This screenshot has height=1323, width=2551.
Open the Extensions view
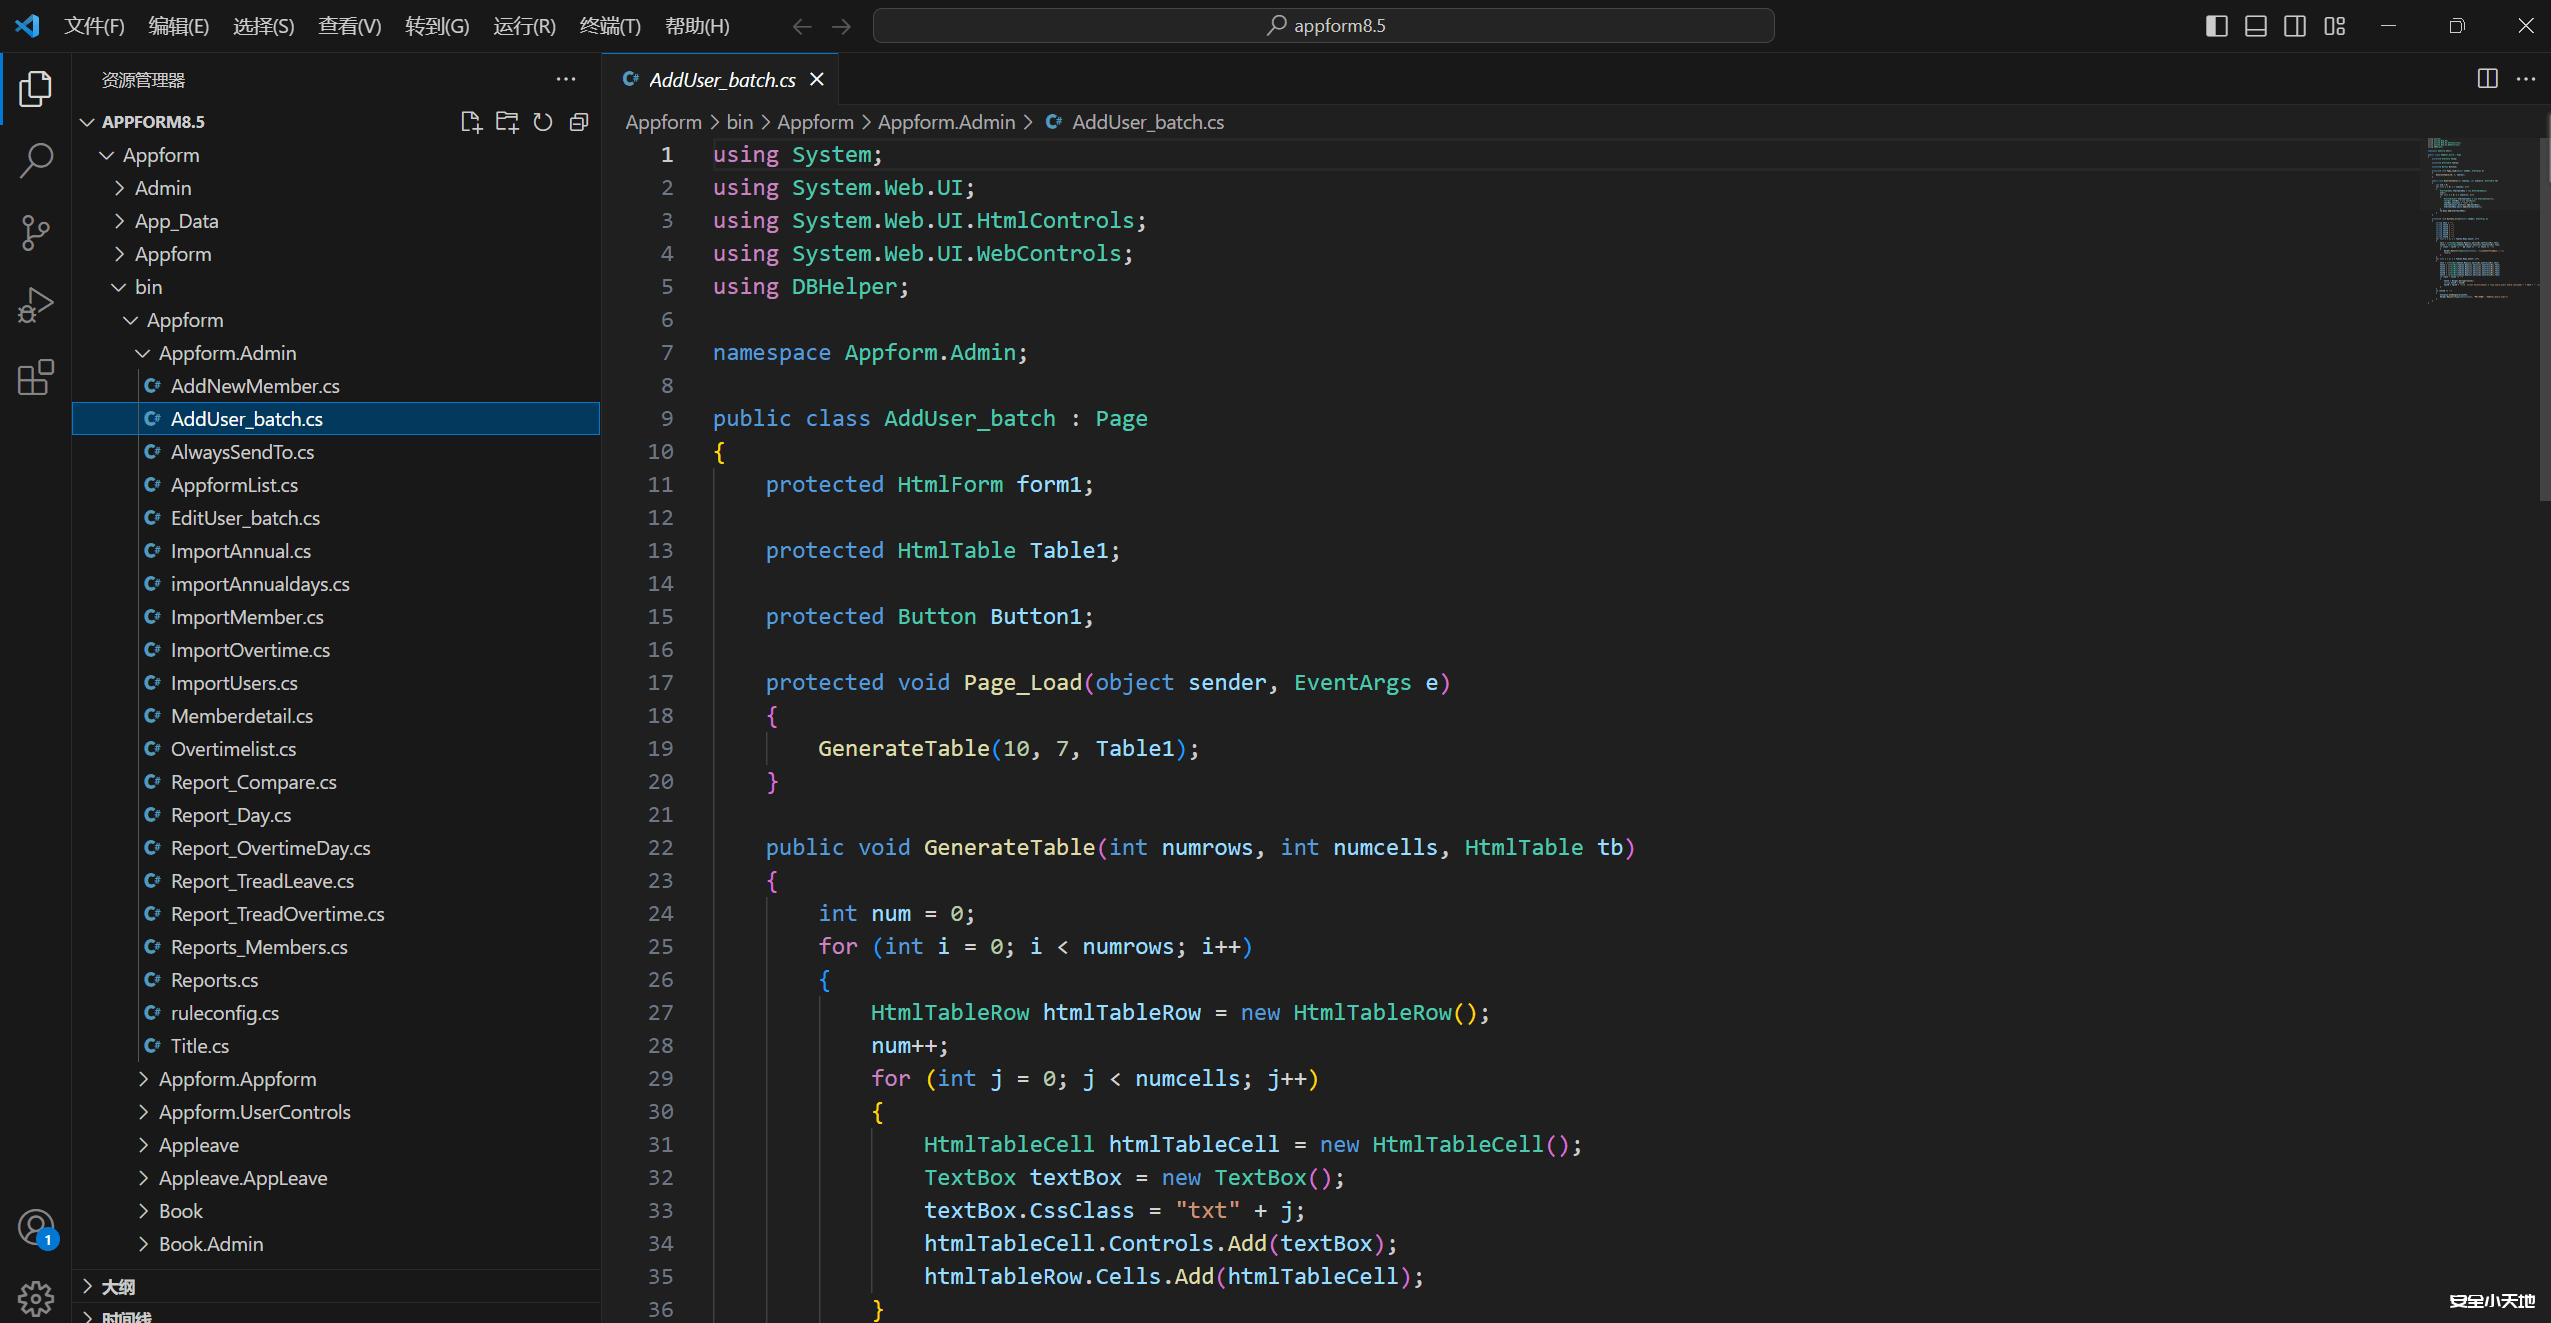tap(36, 377)
